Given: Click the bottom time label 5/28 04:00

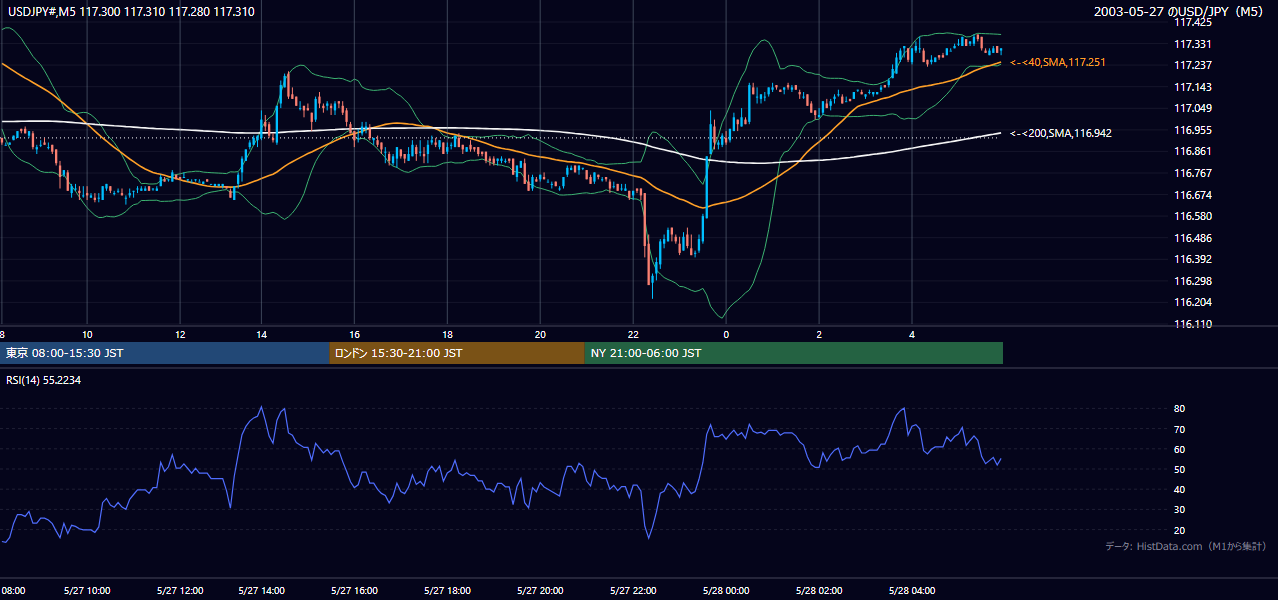Looking at the screenshot, I should [914, 591].
